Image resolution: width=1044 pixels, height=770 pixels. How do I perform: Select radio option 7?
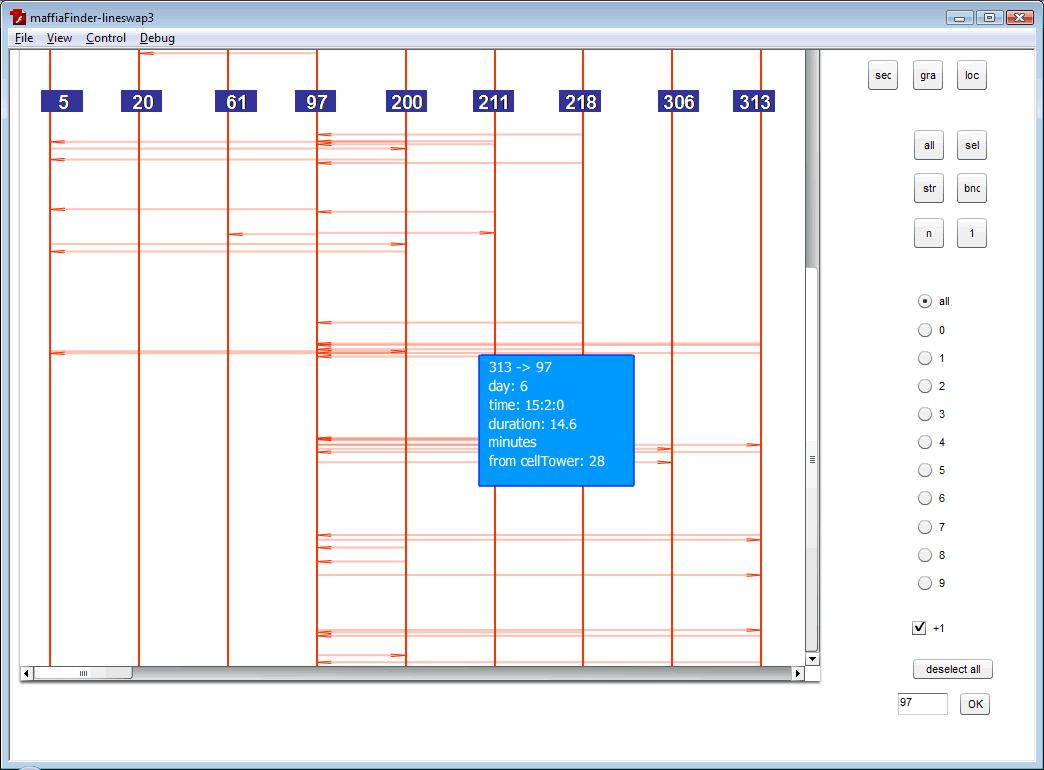tap(925, 527)
